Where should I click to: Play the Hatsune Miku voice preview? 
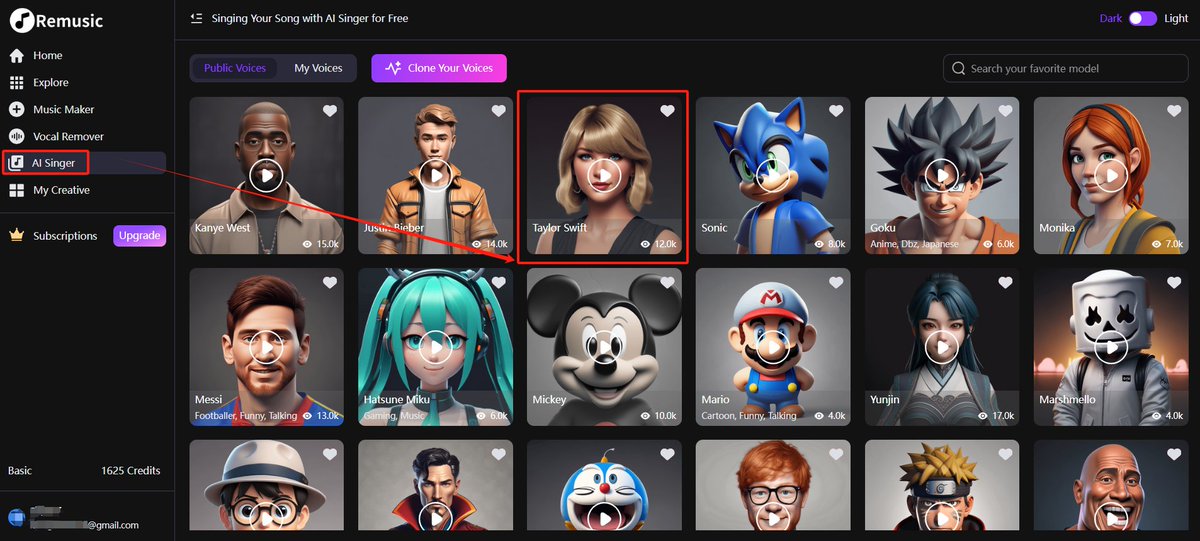435,346
